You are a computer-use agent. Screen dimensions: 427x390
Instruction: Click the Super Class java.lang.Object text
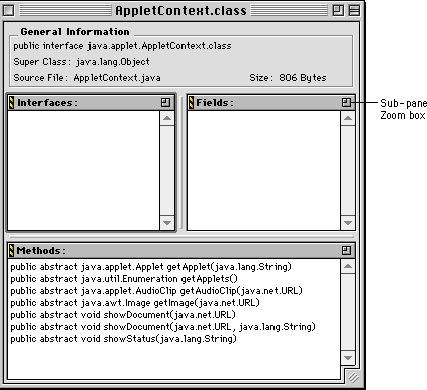tap(81, 62)
